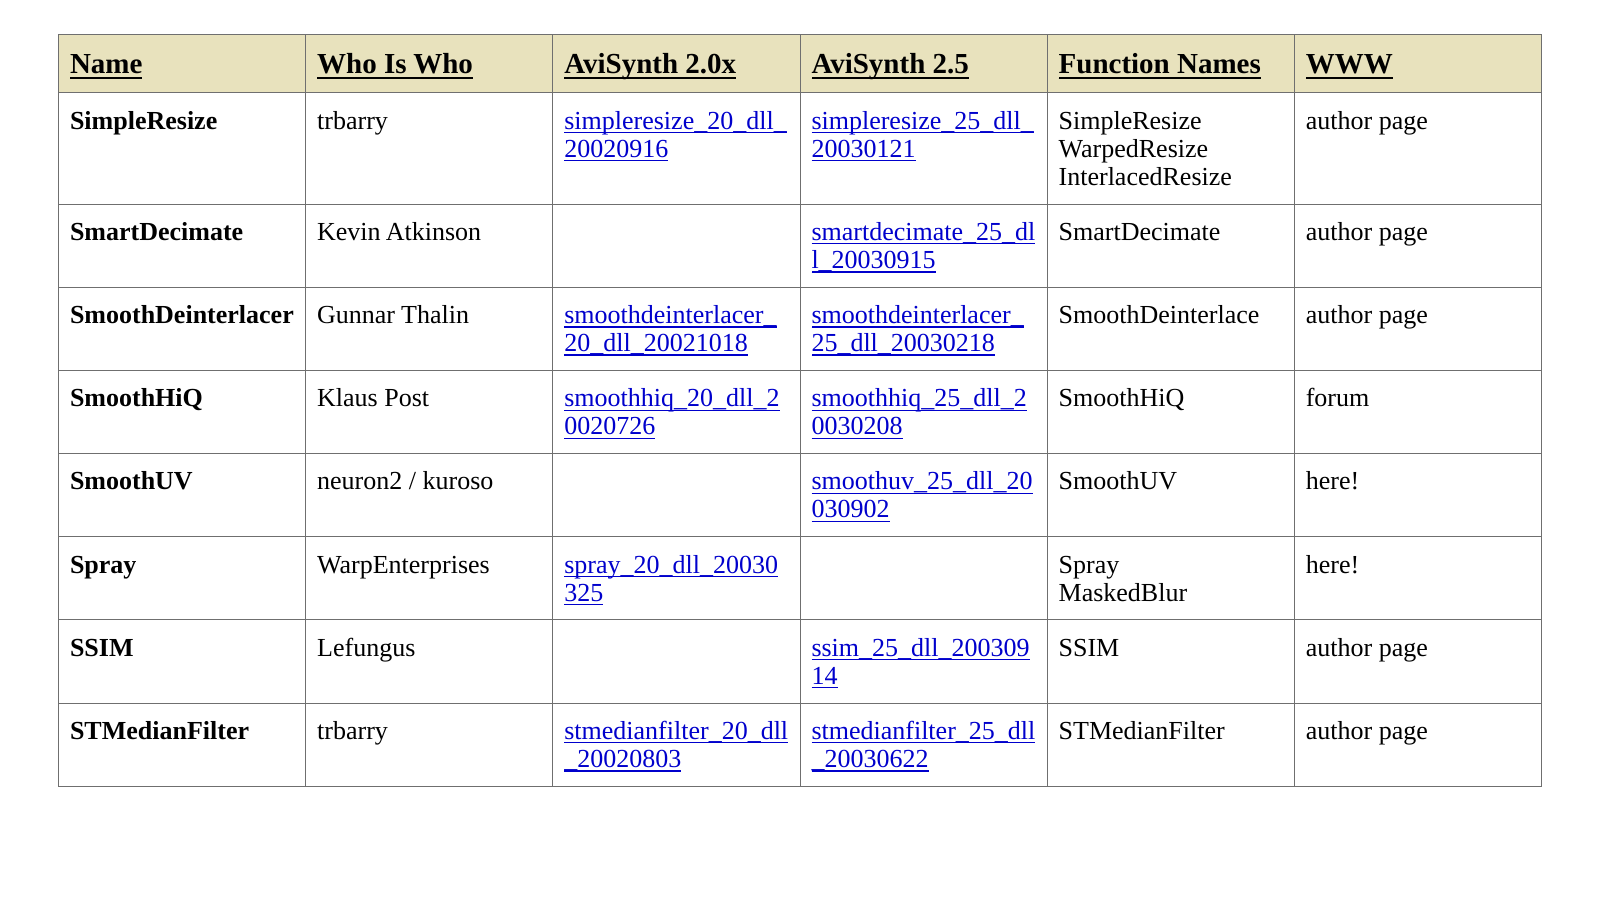Open the AviSynth 2.0x header link
This screenshot has height=900, width=1600.
point(649,64)
